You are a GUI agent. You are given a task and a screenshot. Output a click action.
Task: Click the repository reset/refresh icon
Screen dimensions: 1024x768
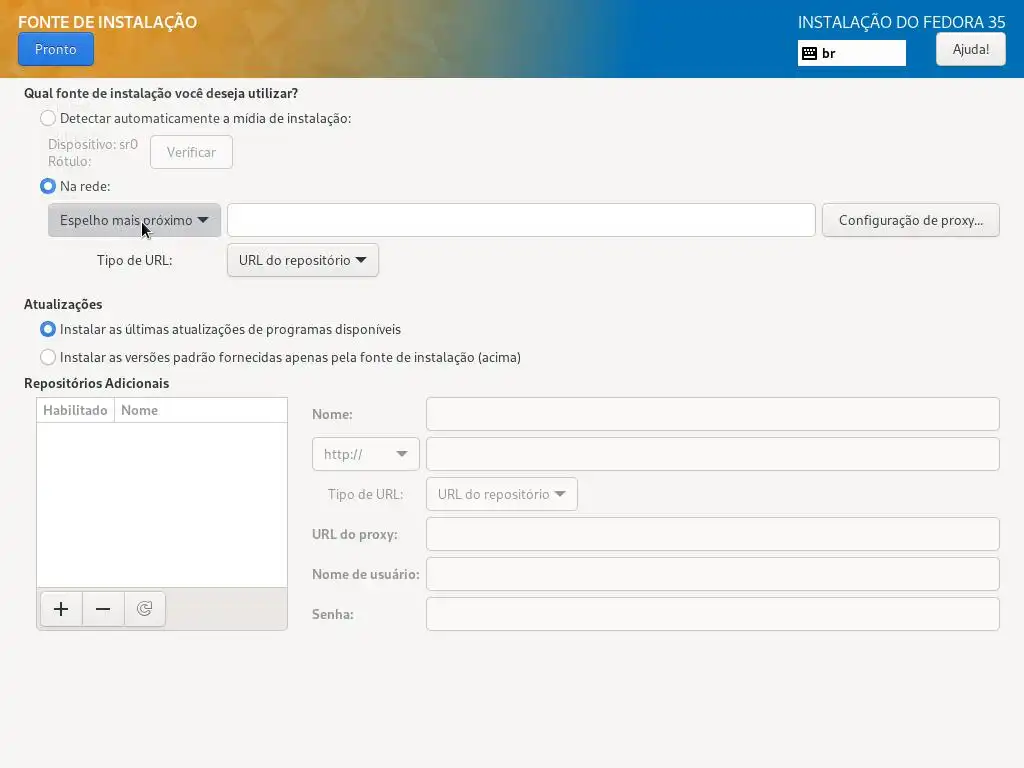144,609
